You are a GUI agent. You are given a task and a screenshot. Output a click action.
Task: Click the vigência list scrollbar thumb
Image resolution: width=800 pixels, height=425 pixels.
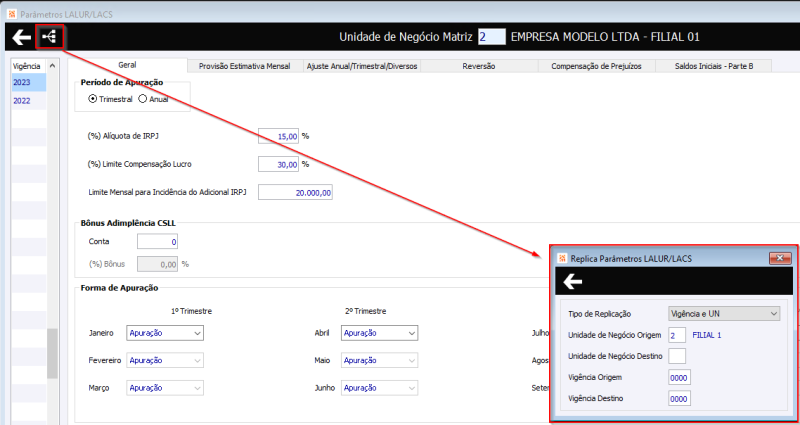[53, 354]
